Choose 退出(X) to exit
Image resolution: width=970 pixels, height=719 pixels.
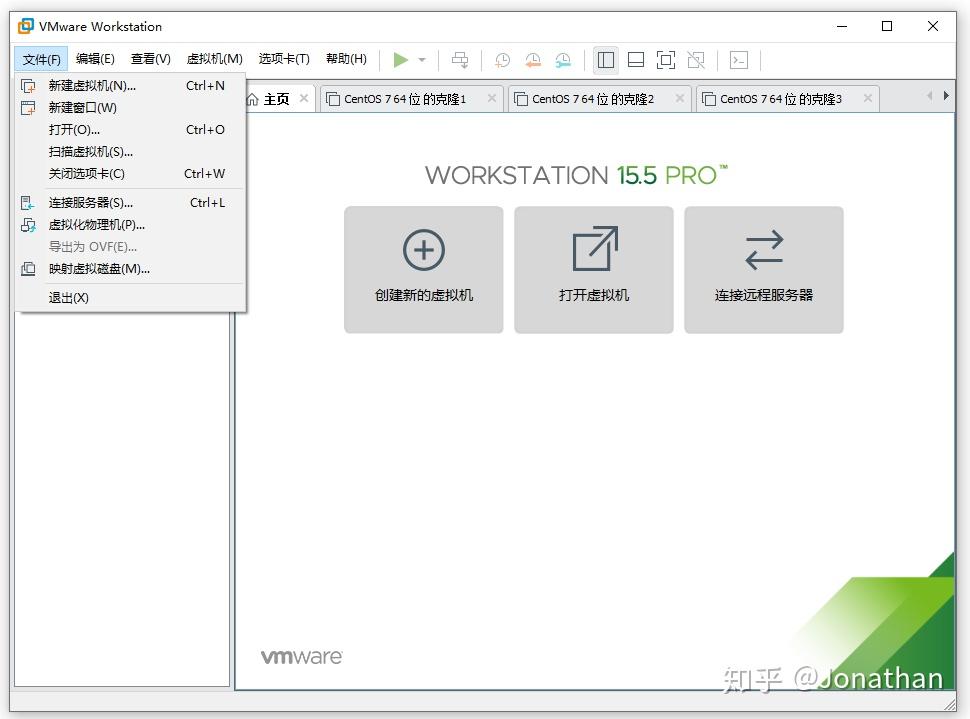point(131,298)
